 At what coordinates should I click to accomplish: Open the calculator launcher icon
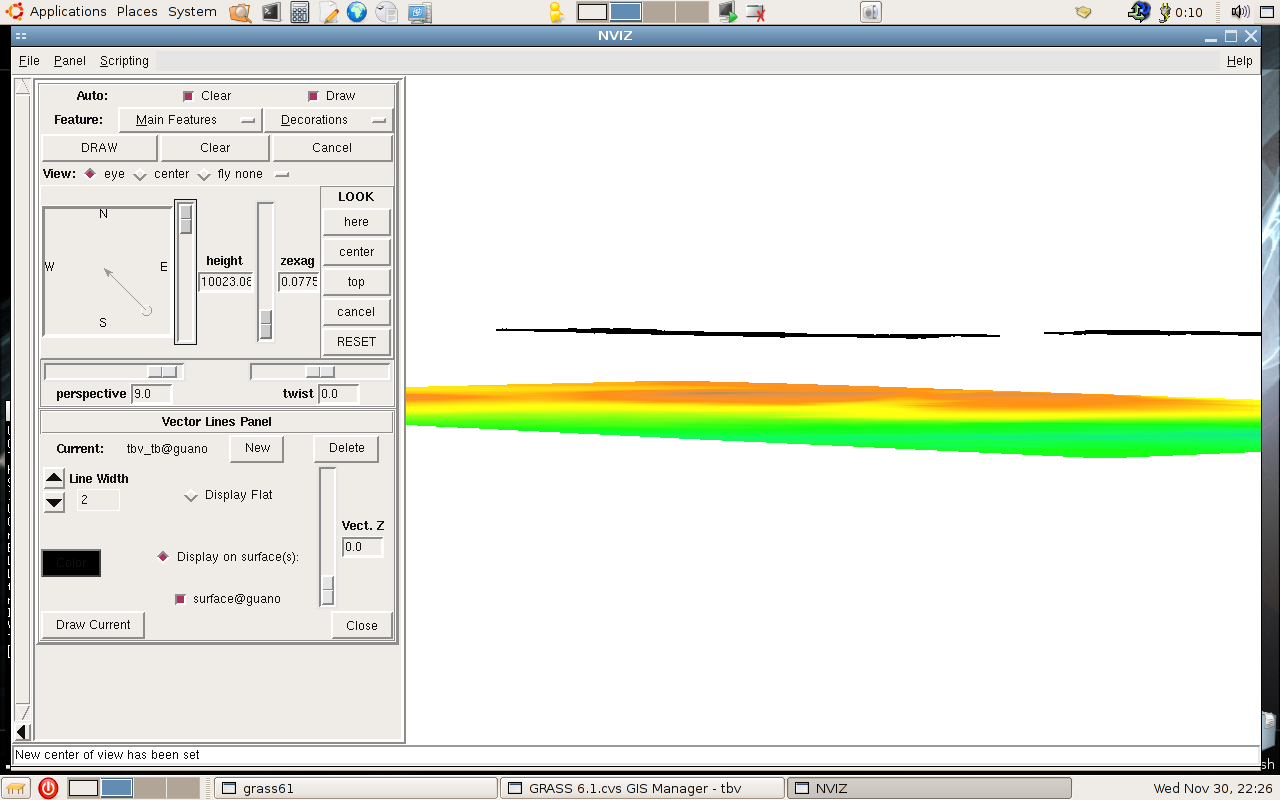coord(300,13)
